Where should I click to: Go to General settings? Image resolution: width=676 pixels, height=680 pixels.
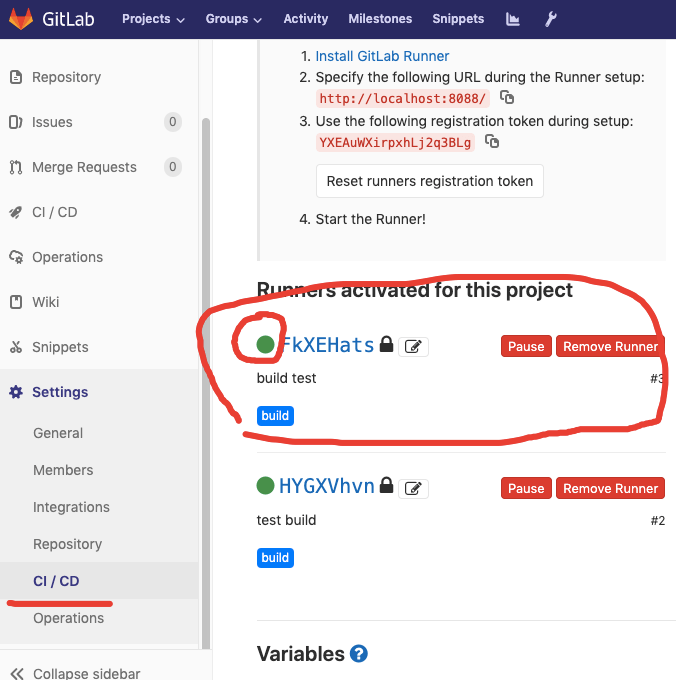pos(58,433)
